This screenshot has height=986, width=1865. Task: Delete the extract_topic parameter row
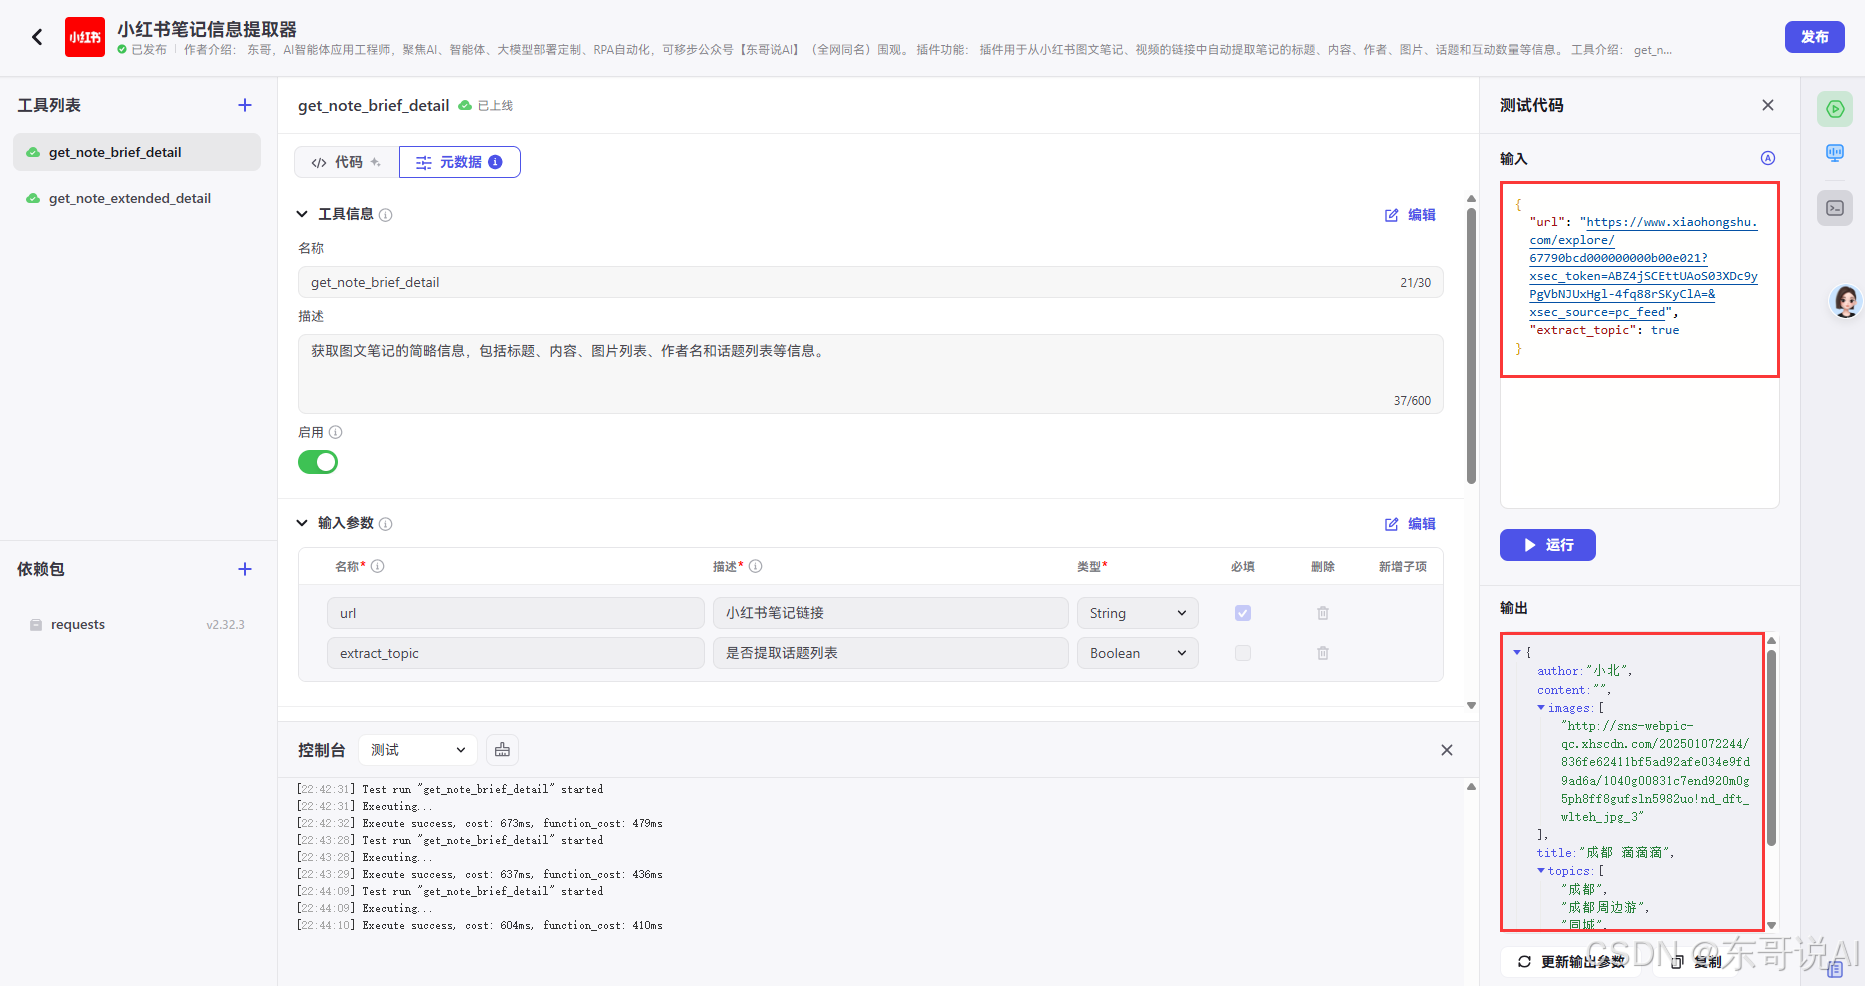(x=1323, y=653)
